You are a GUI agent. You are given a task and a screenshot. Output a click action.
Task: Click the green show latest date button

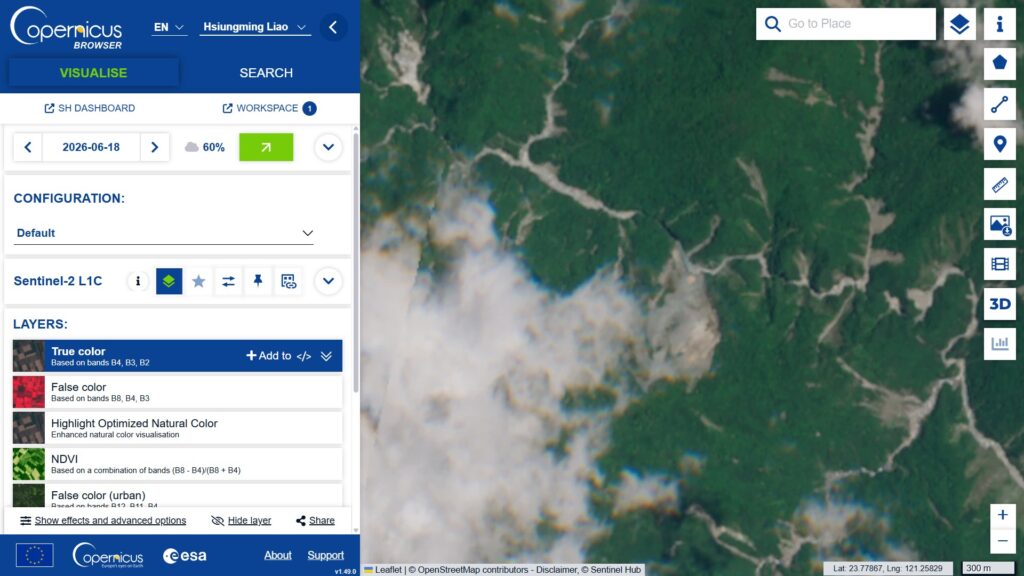point(266,148)
